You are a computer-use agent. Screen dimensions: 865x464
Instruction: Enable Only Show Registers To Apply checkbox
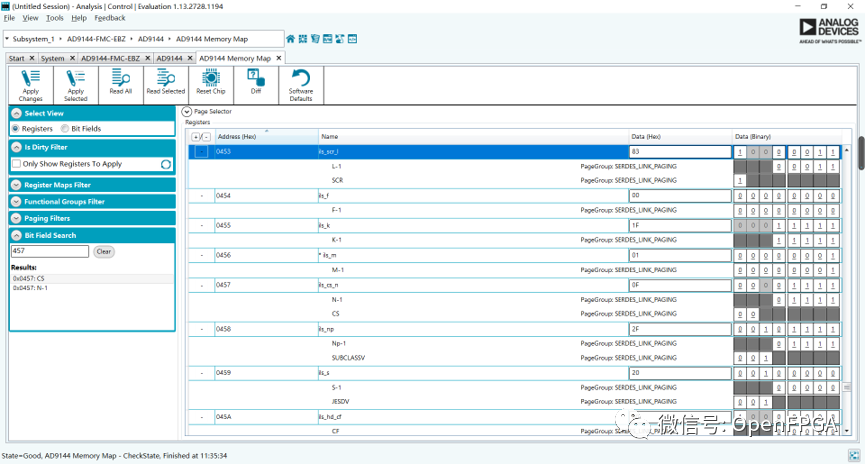[x=17, y=164]
